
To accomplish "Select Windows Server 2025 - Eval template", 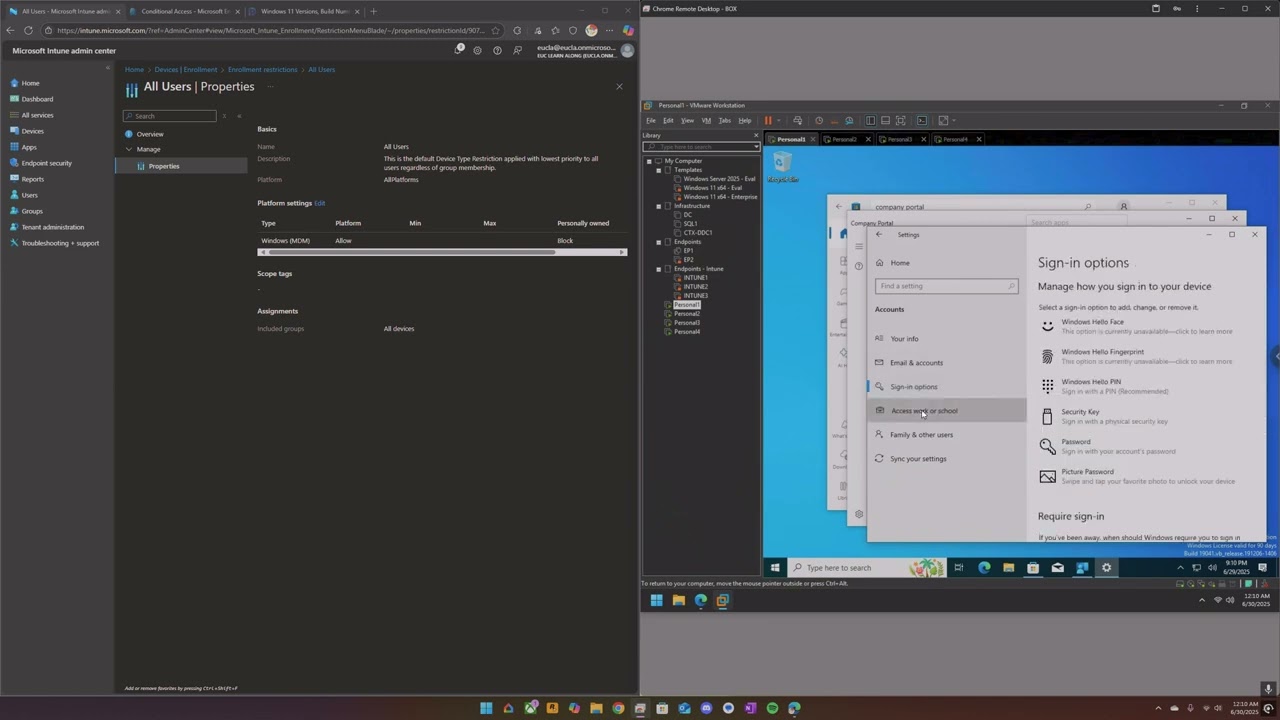I will click(716, 179).
